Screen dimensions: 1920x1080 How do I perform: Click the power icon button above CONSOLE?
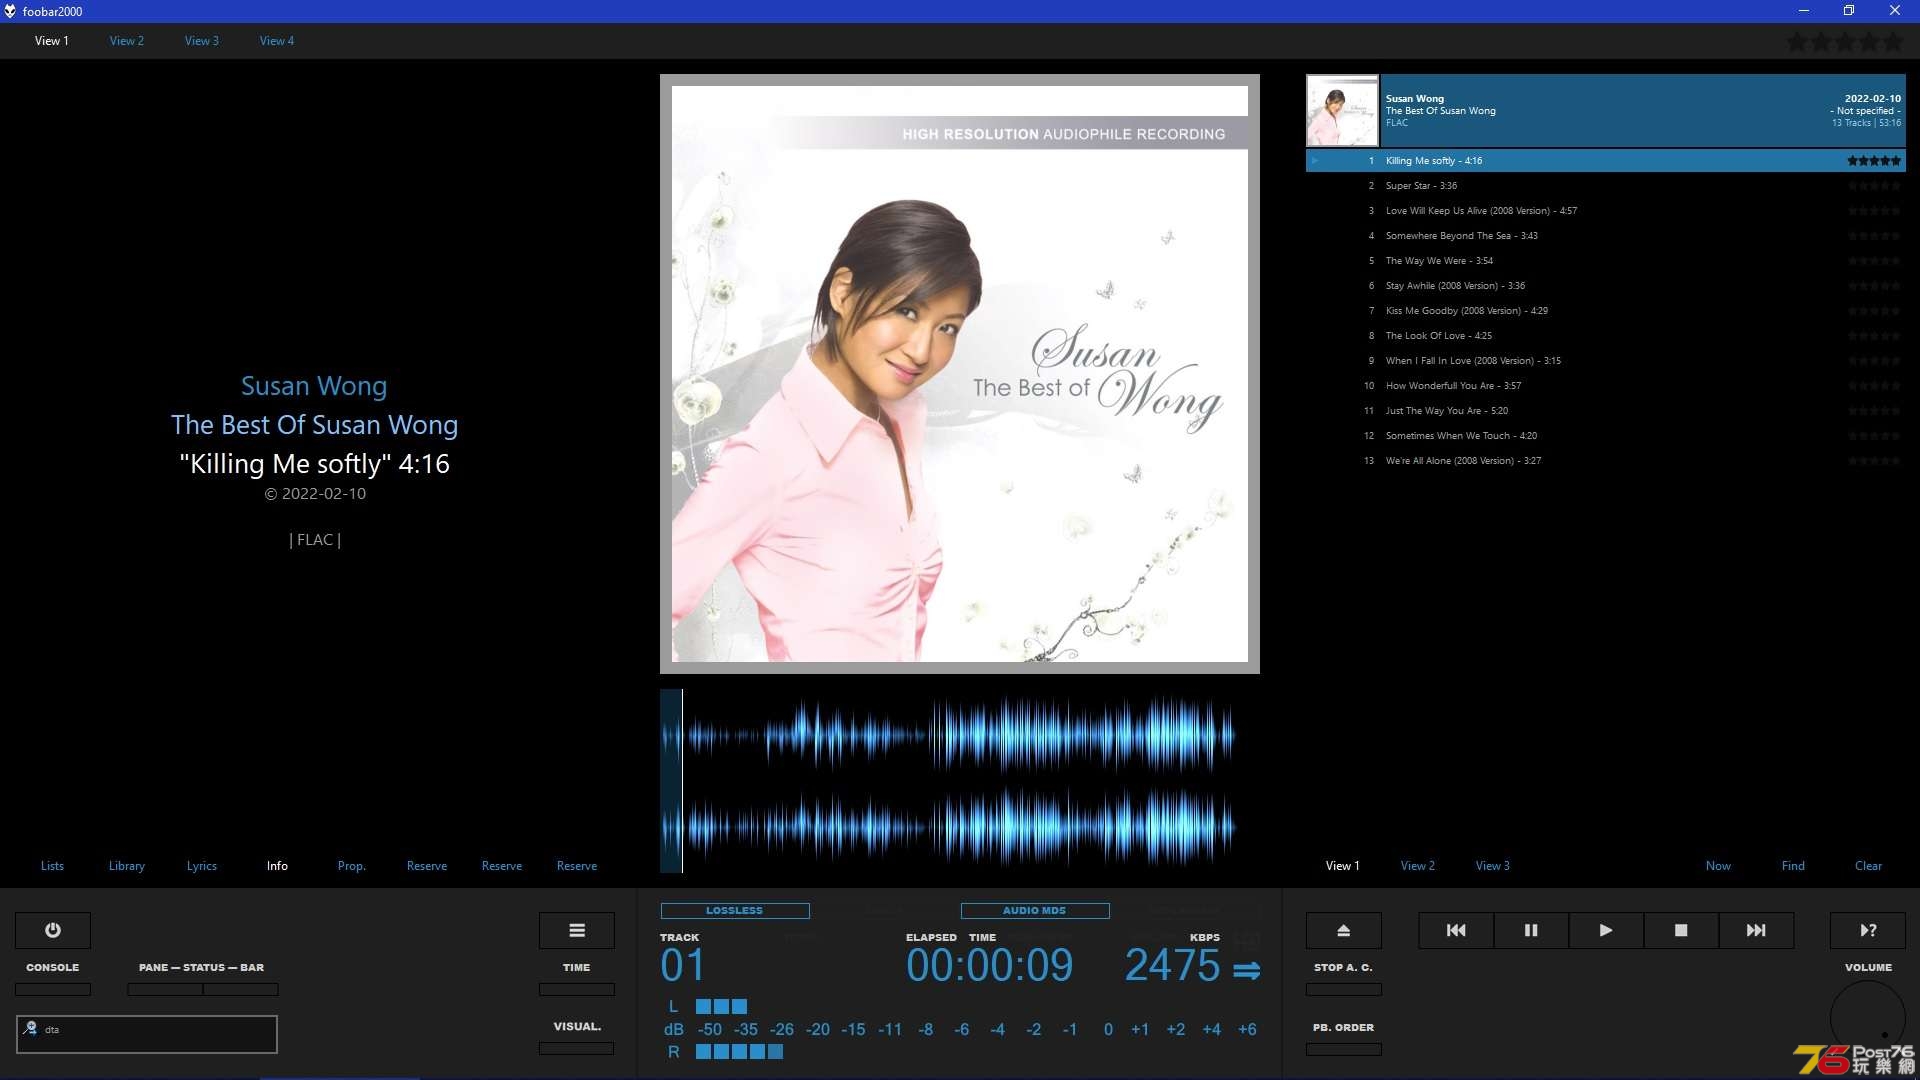click(x=53, y=930)
